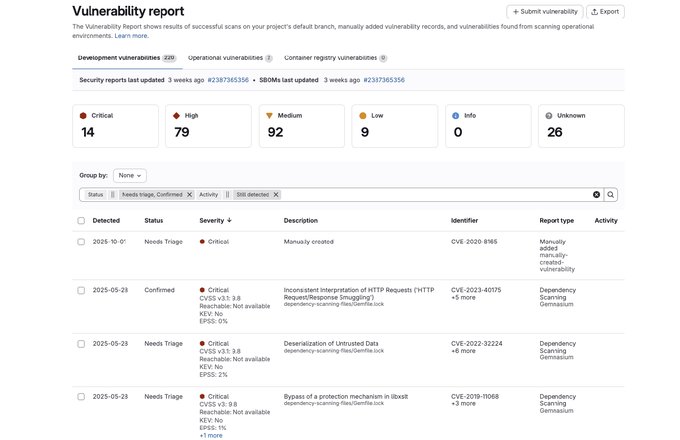Expand +1 more under CVSS details
The image size is (680, 440).
coord(211,436)
